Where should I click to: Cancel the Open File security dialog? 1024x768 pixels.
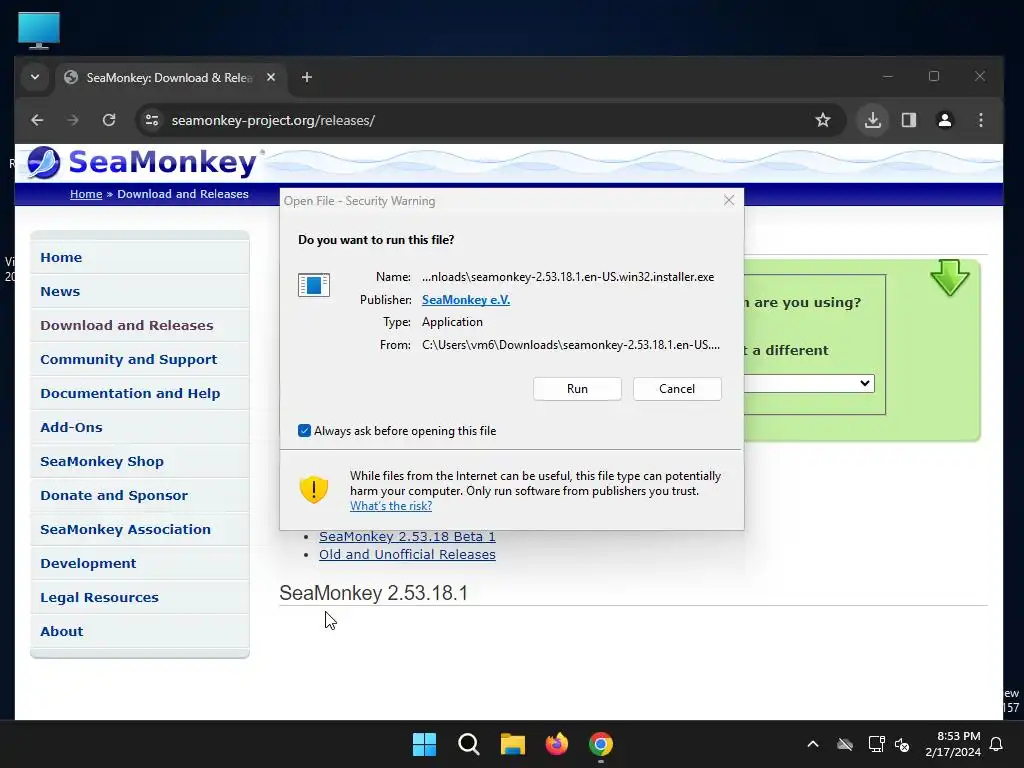tap(677, 389)
